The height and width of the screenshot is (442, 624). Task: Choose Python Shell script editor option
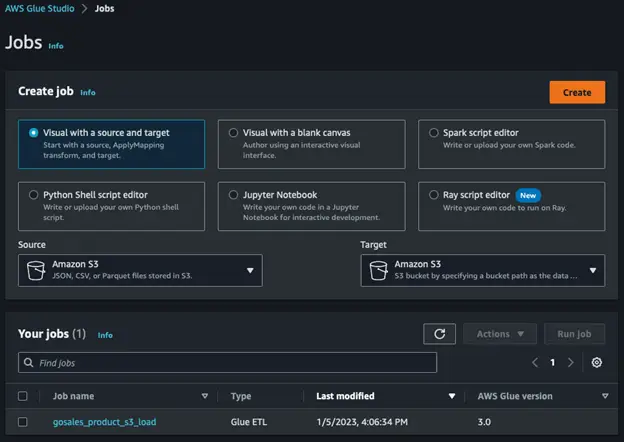tap(111, 206)
